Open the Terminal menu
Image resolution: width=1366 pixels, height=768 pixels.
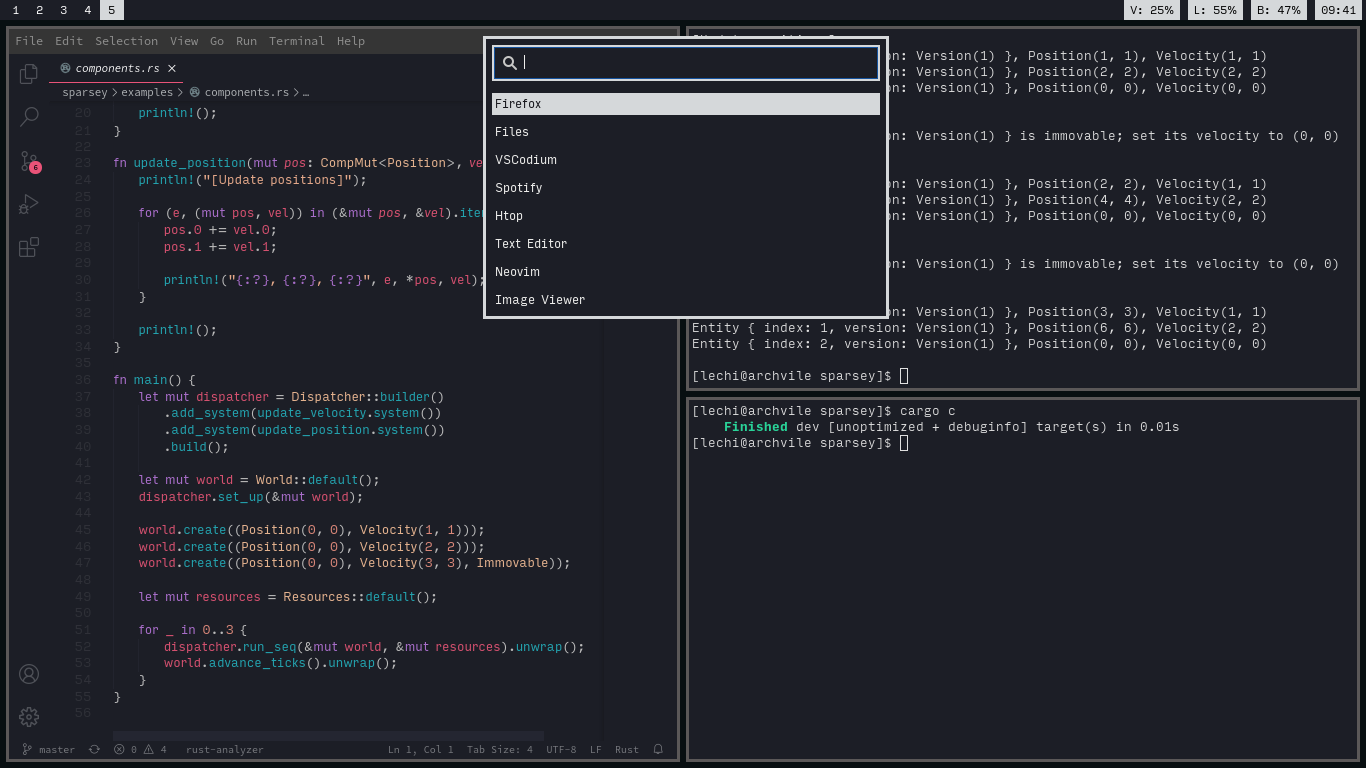pos(296,41)
